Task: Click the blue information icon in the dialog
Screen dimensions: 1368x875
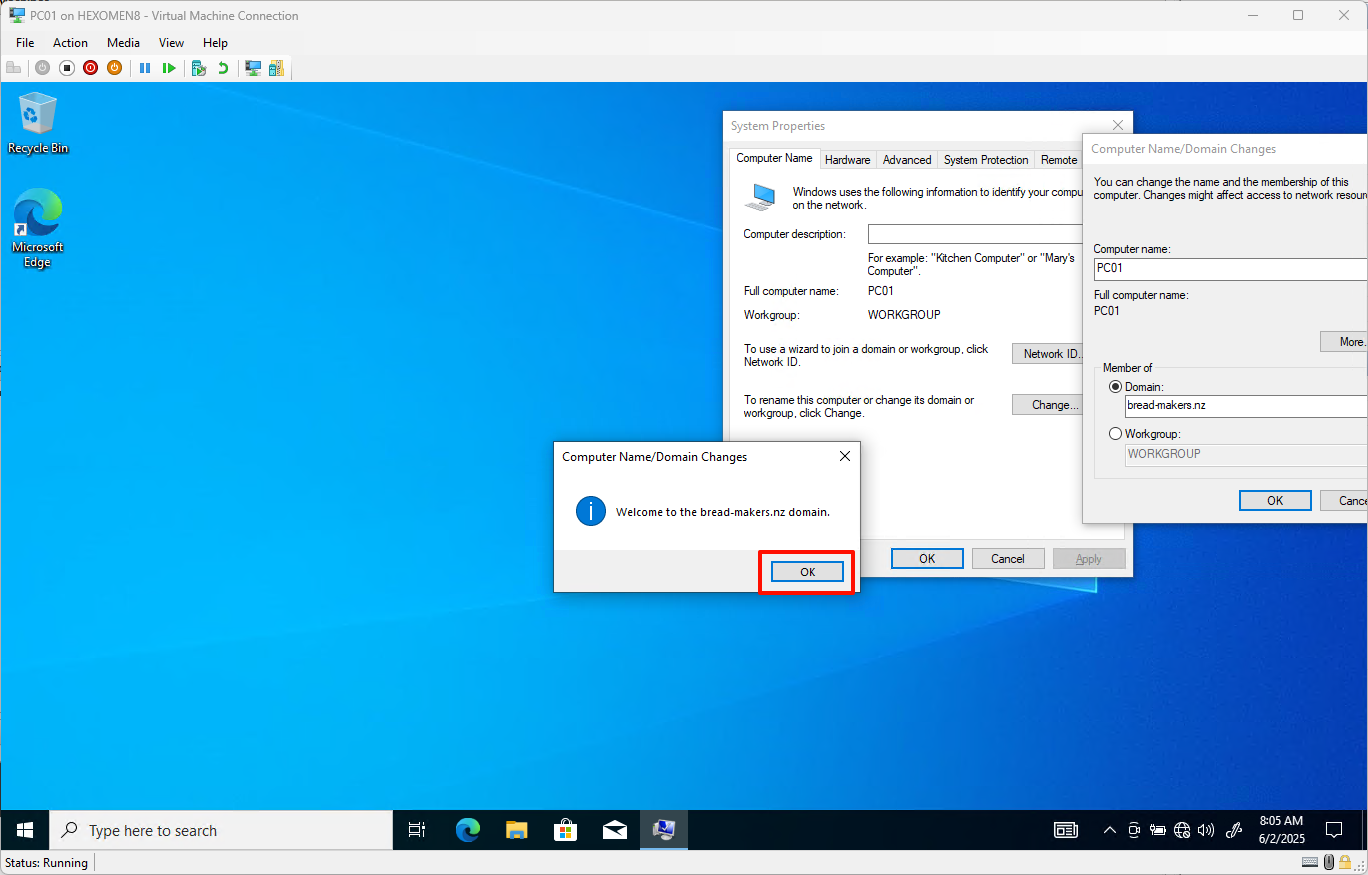Action: [x=591, y=511]
